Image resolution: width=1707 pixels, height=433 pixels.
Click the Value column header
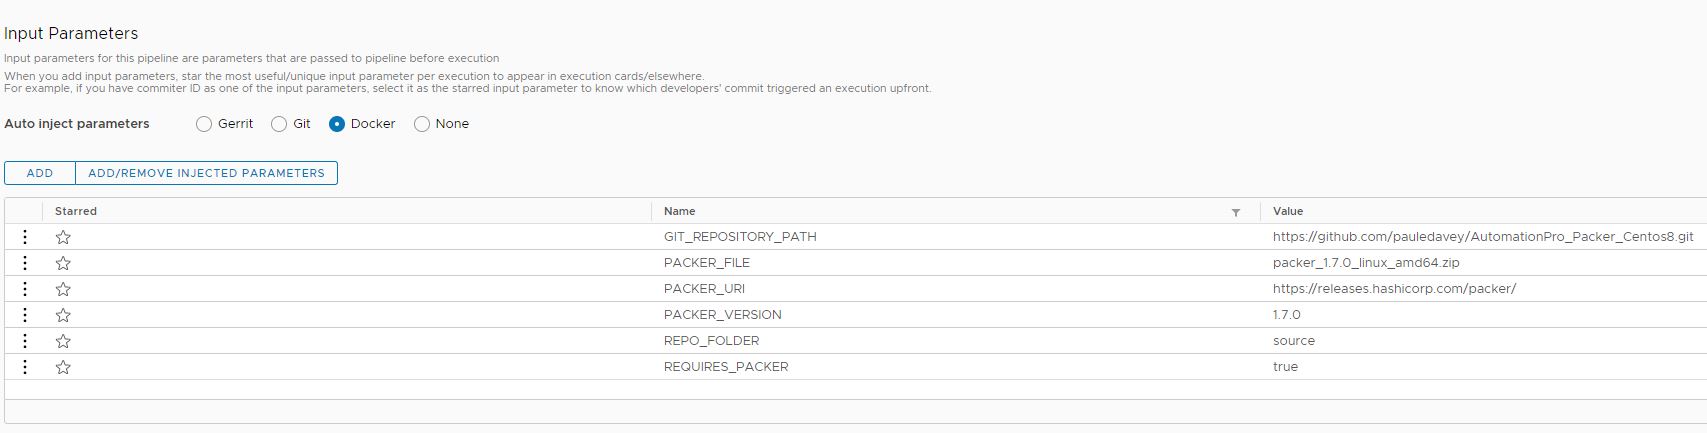1288,211
